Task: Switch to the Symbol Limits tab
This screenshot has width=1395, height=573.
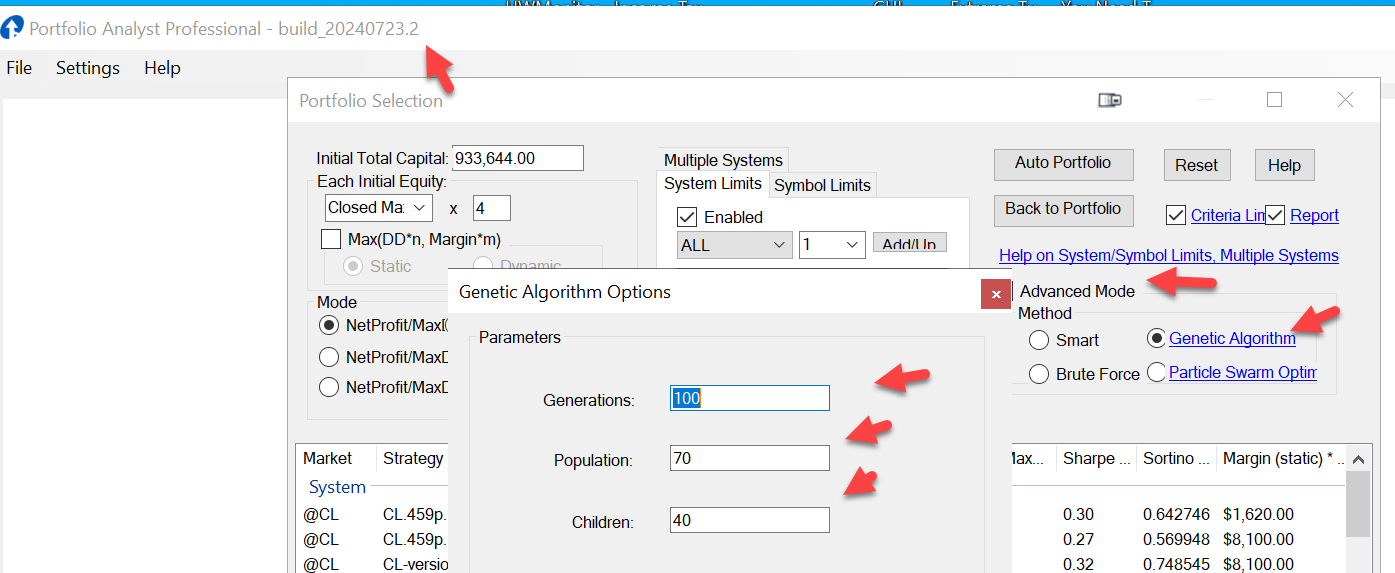Action: 822,185
